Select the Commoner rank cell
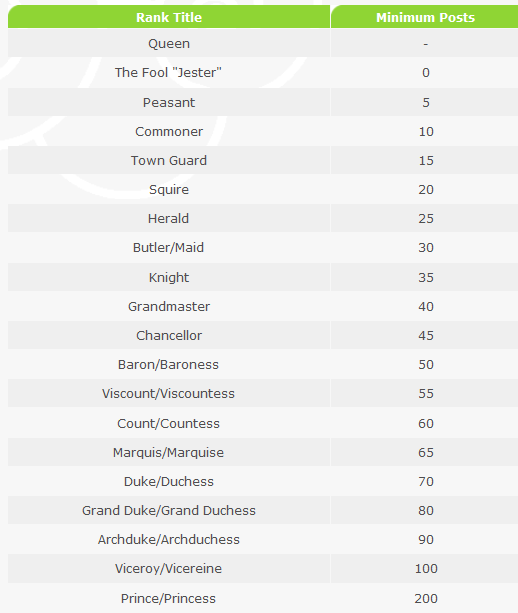The height and width of the screenshot is (613, 518). 169,131
